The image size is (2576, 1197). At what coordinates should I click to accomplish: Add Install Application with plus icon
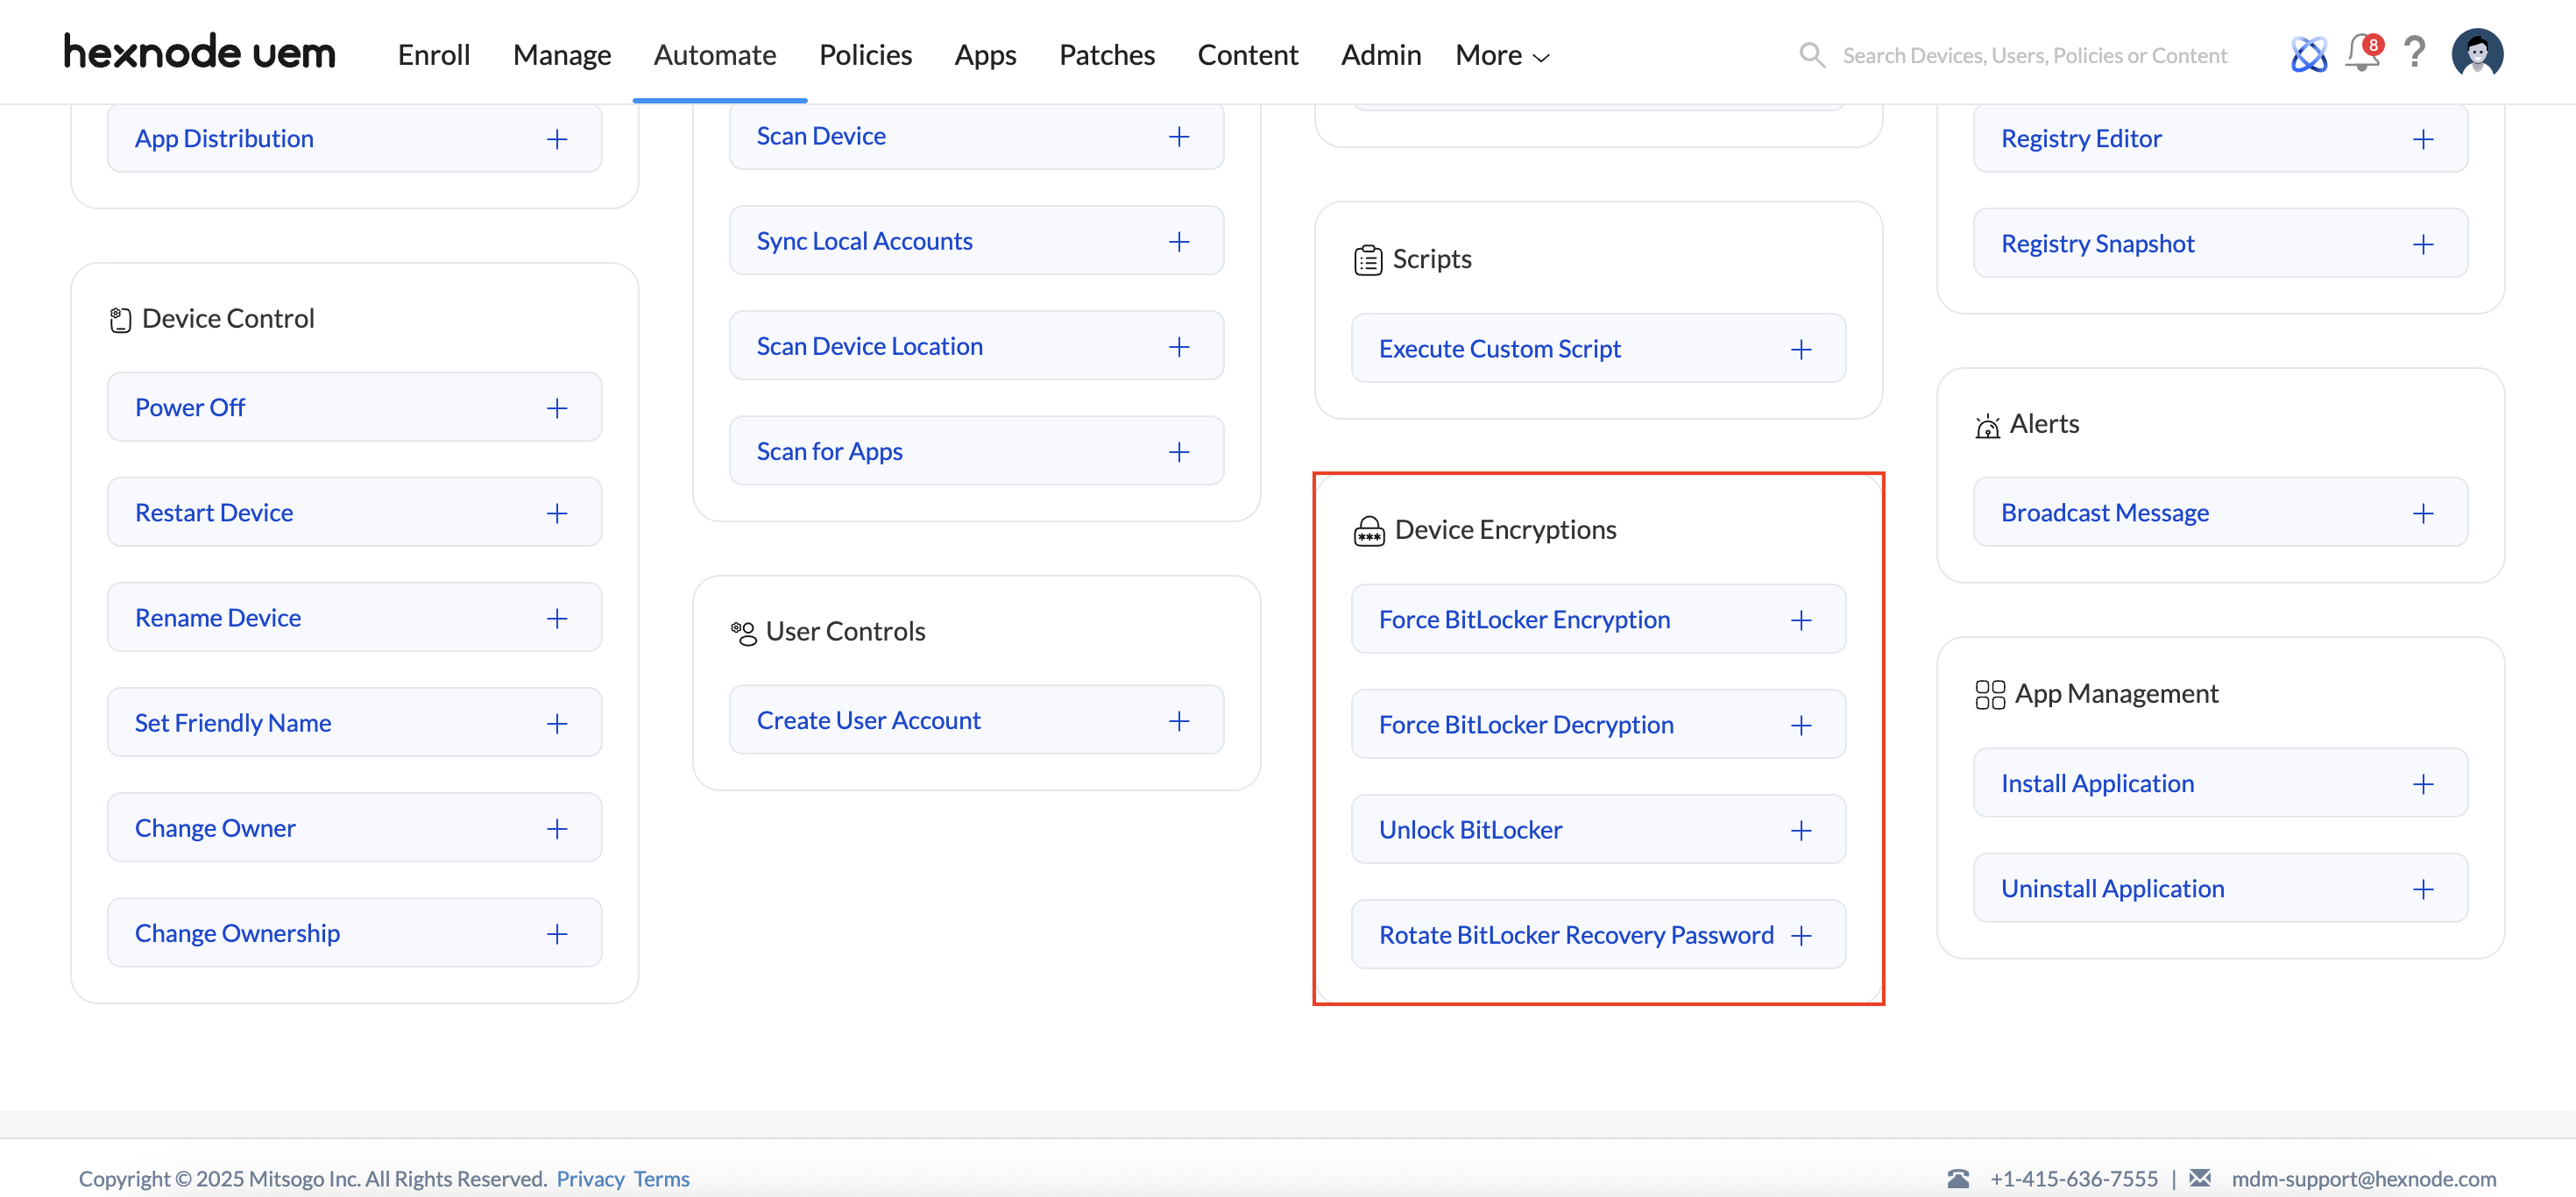(2422, 785)
